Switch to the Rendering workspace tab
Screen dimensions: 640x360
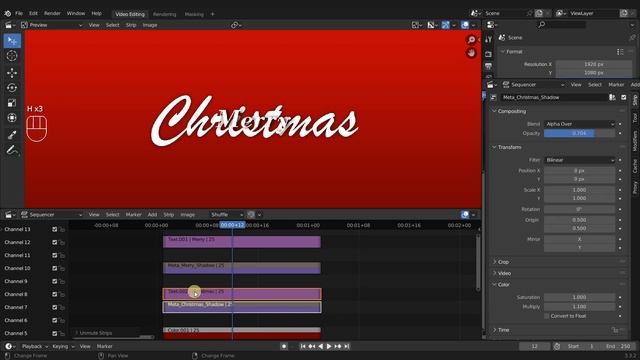(x=164, y=14)
